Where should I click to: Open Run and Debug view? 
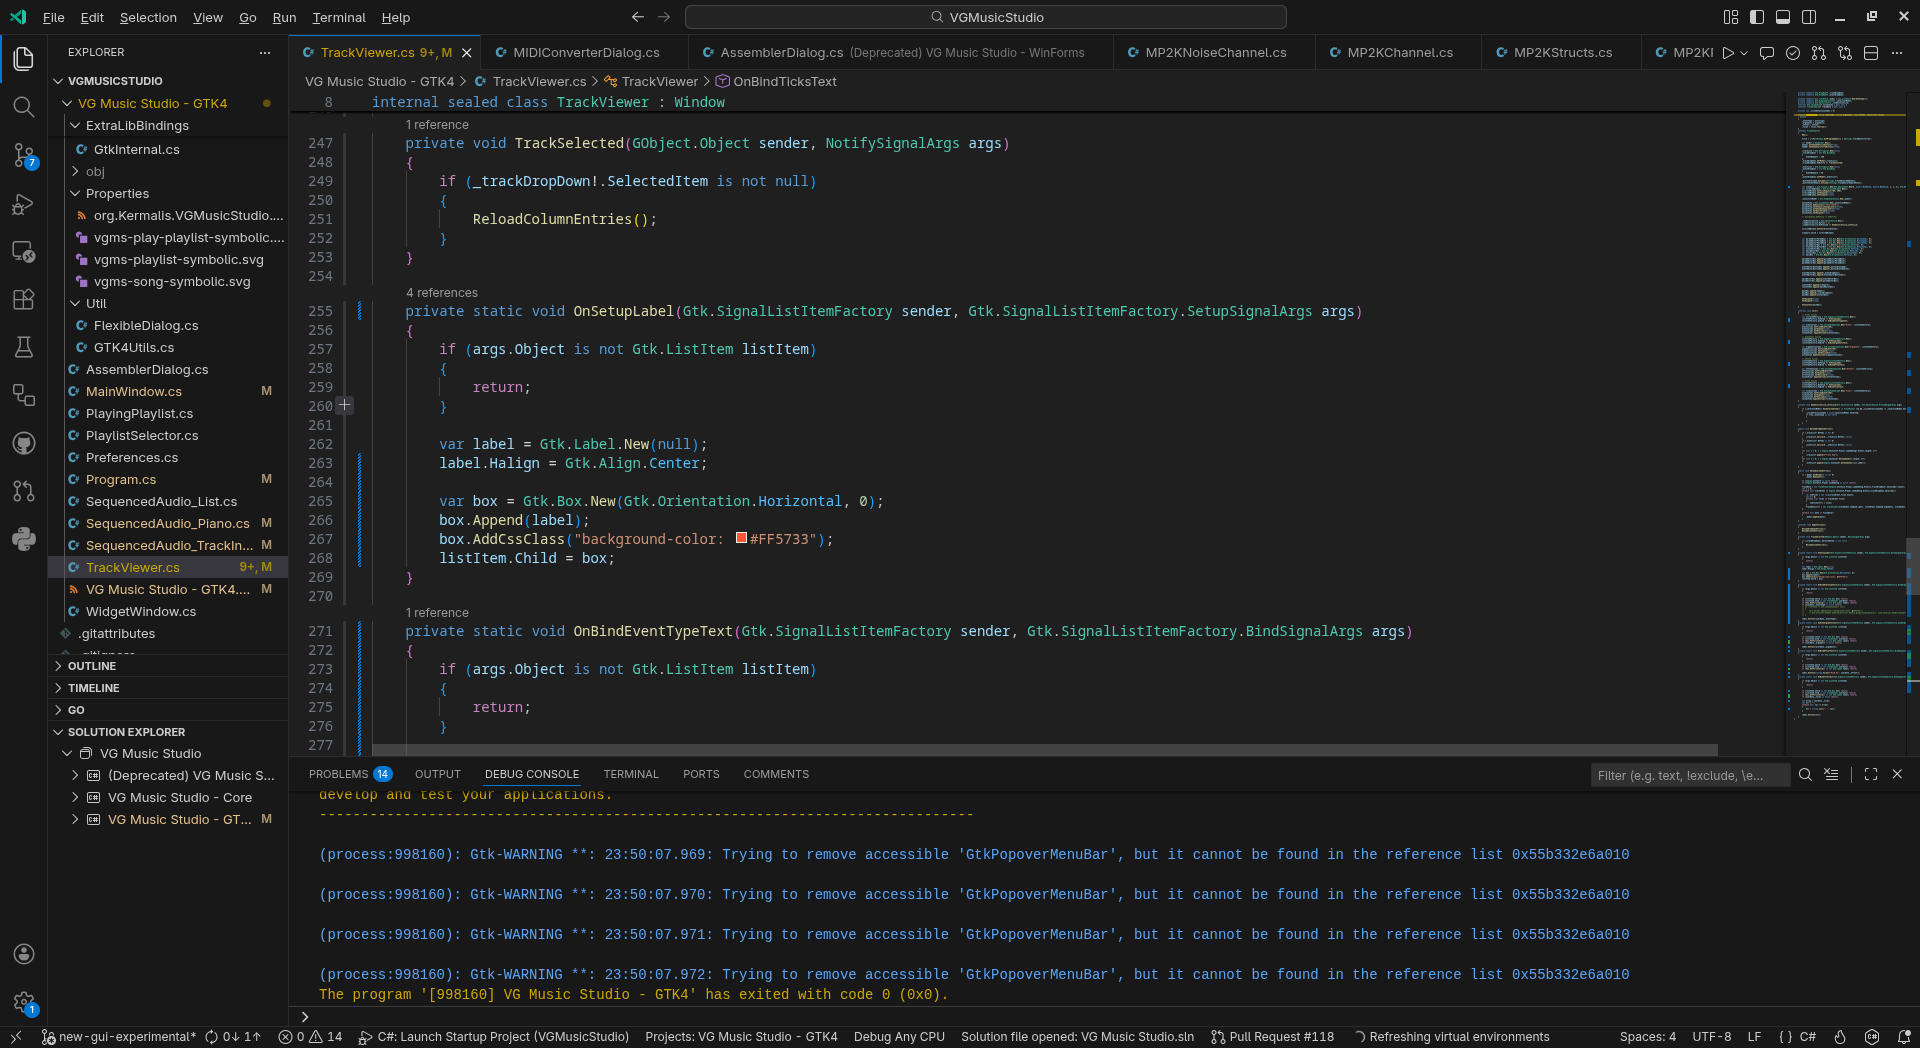pyautogui.click(x=23, y=204)
